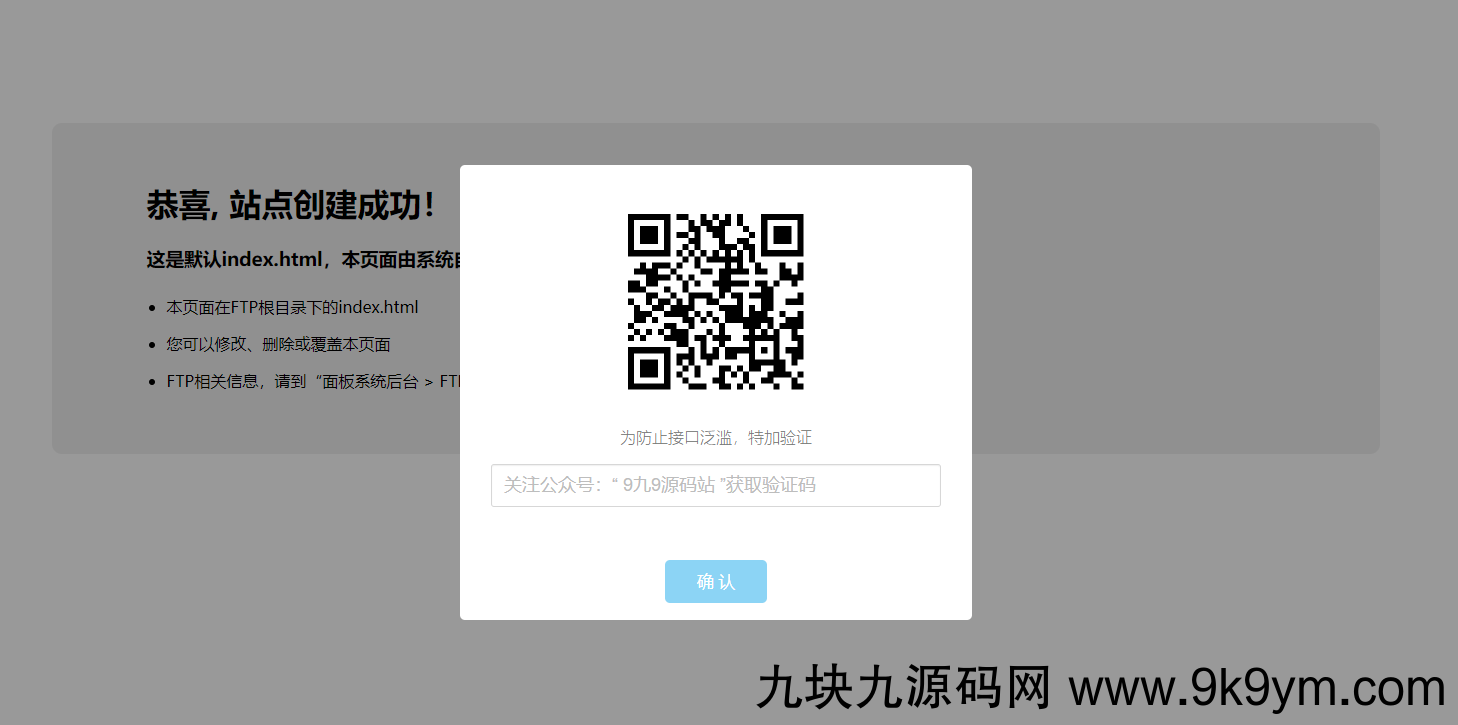Click the bullet dot before FTP相关信息

(152, 382)
